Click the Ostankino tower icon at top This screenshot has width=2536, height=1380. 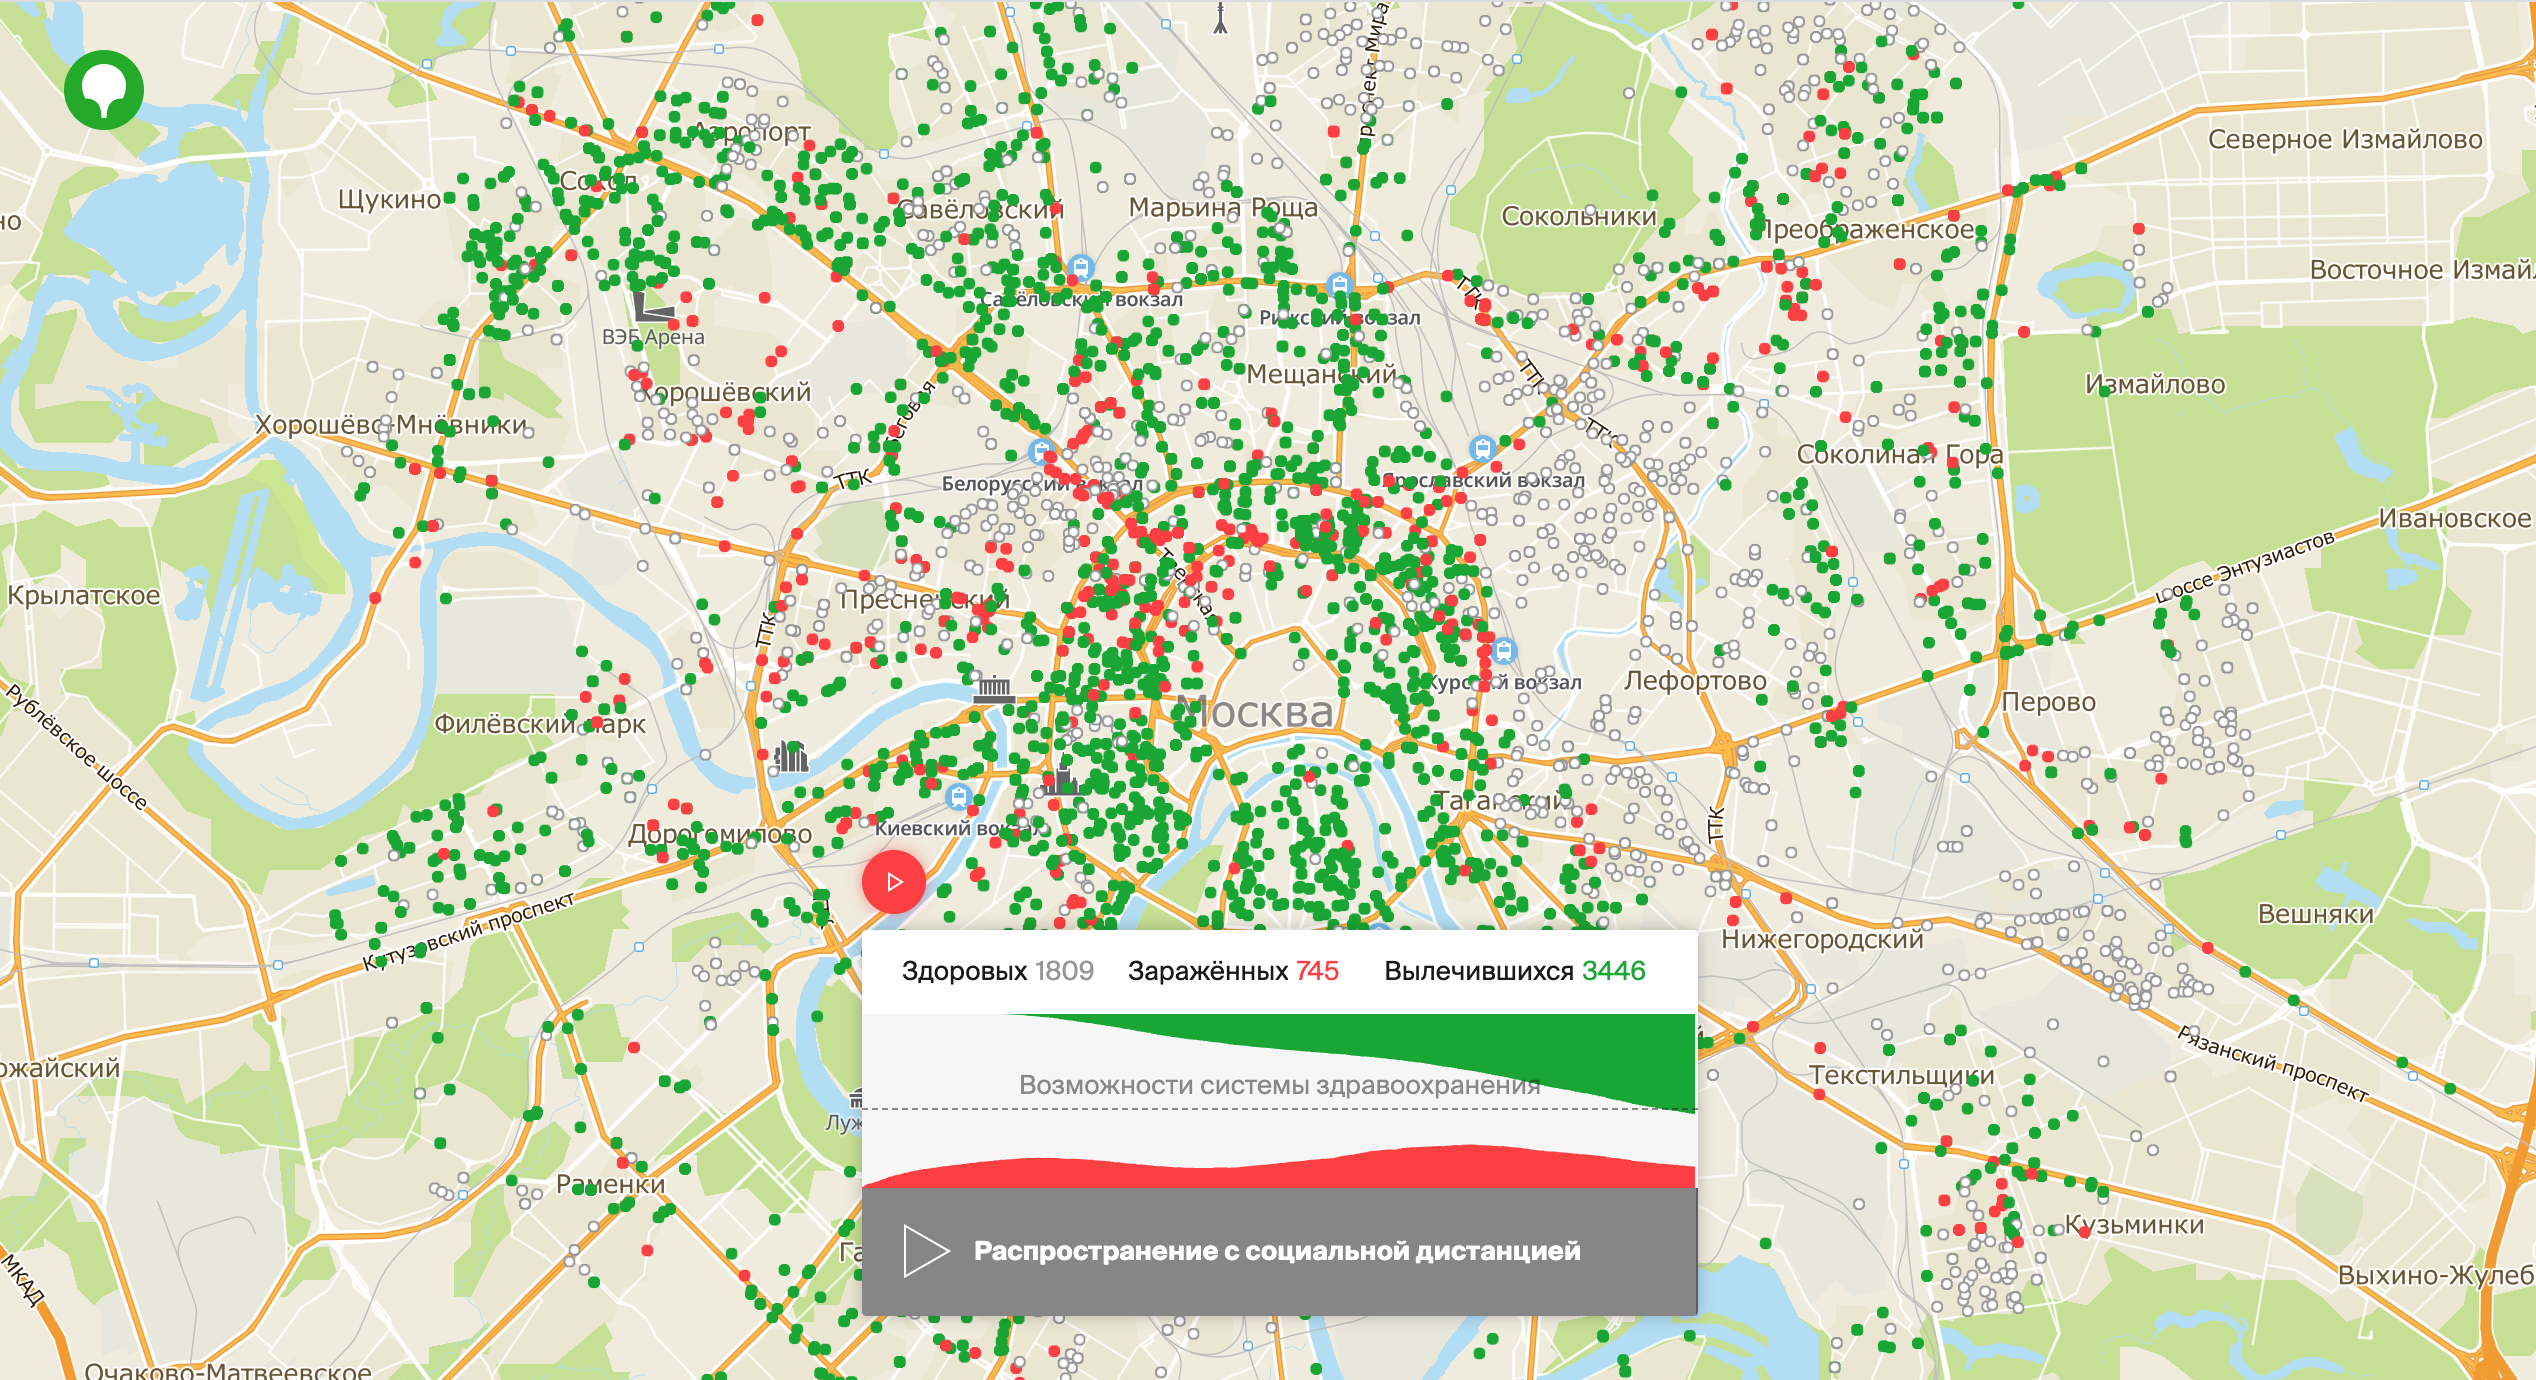point(1220,18)
